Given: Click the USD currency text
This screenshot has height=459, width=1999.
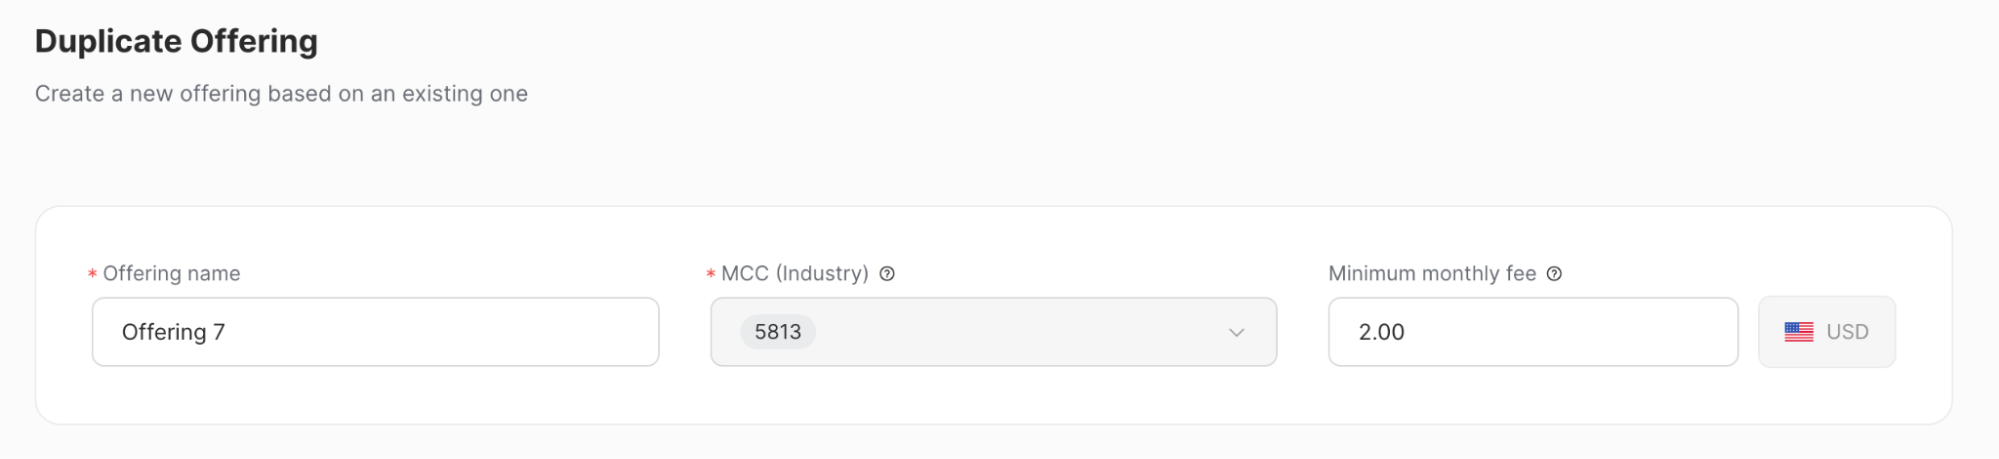Looking at the screenshot, I should pyautogui.click(x=1847, y=332).
